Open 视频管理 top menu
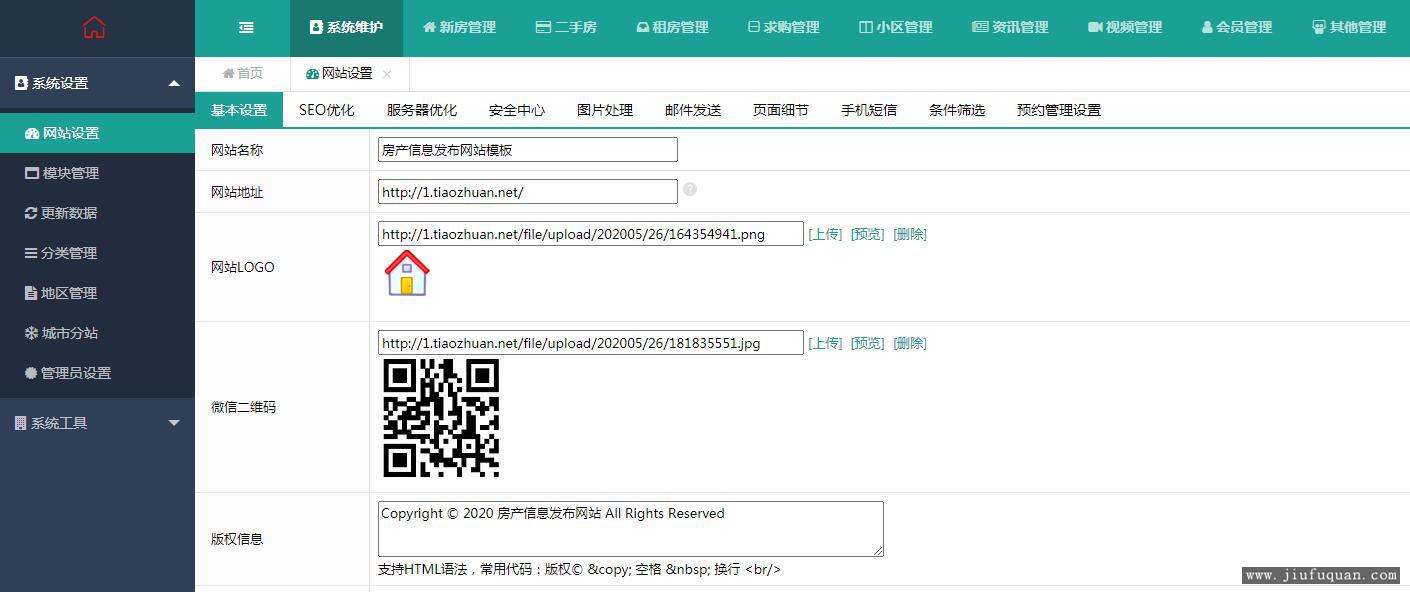Image resolution: width=1410 pixels, height=592 pixels. [x=1125, y=27]
